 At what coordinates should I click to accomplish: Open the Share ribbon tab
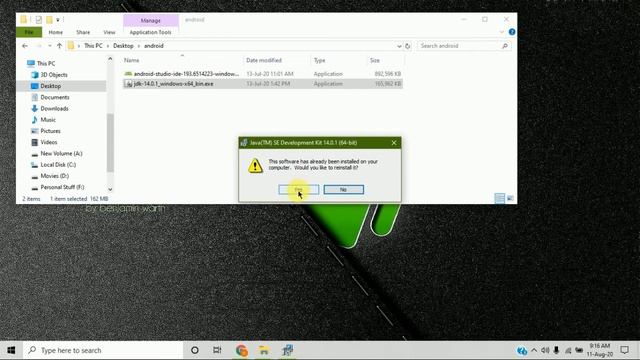[x=83, y=32]
